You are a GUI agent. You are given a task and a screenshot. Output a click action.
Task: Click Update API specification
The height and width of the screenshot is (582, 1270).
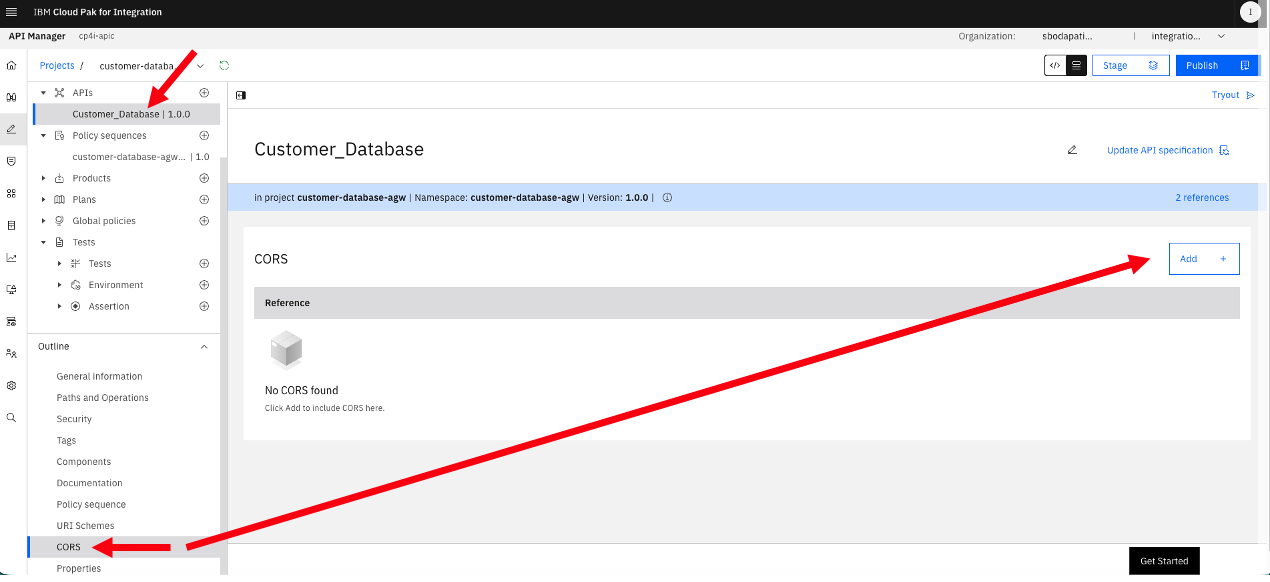[1168, 150]
